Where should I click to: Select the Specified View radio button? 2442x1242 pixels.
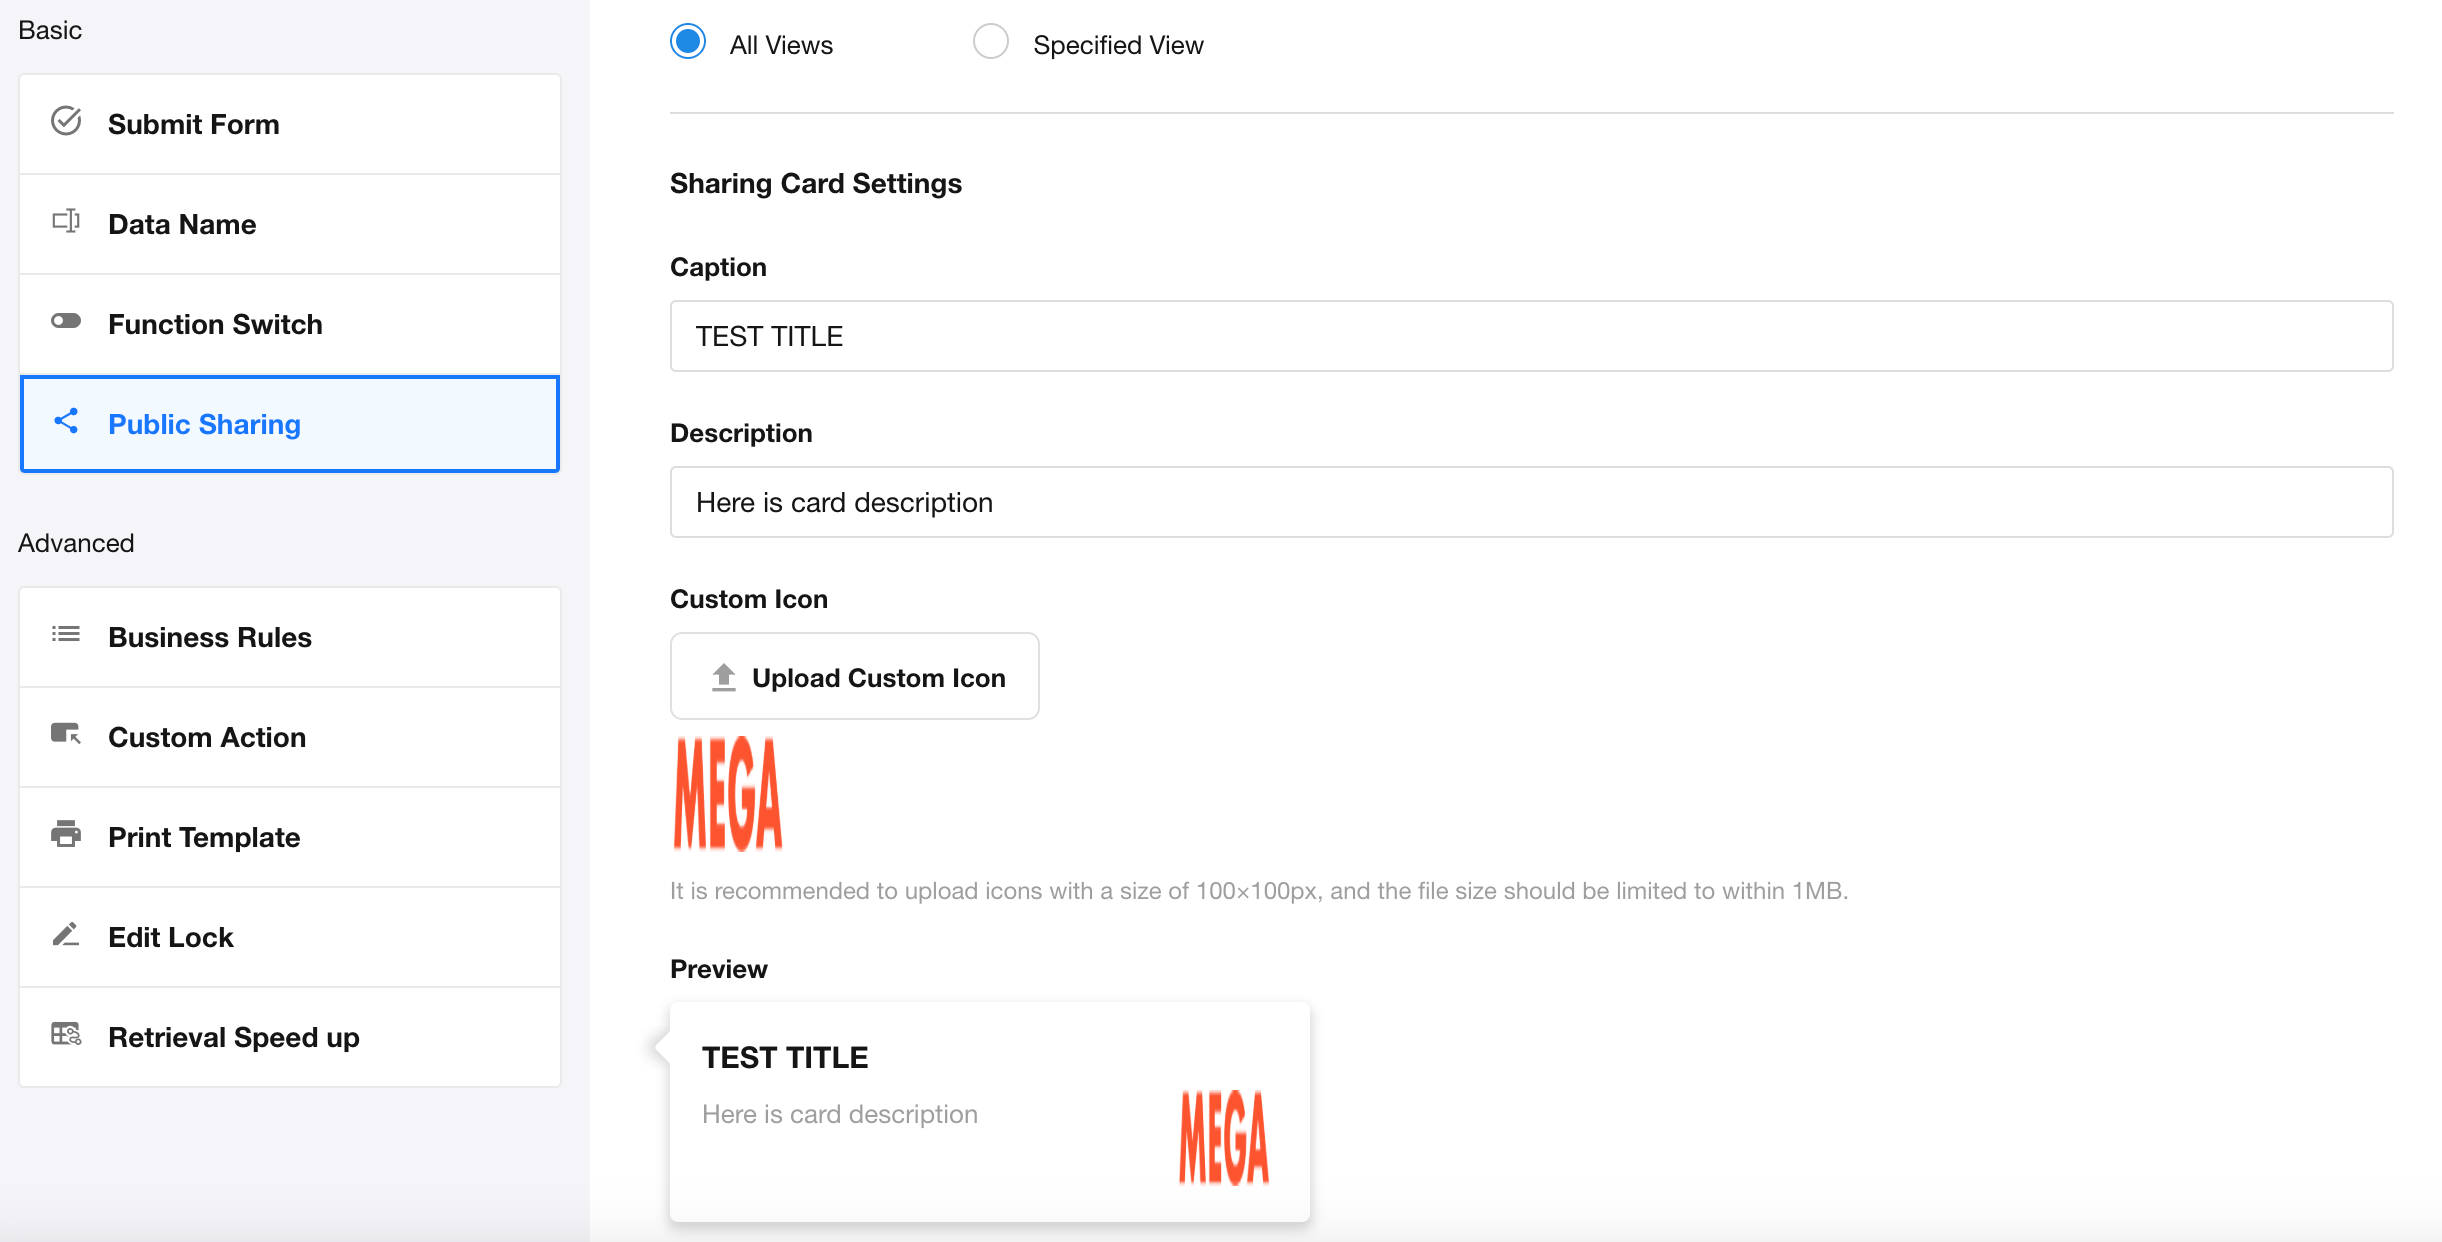(990, 42)
